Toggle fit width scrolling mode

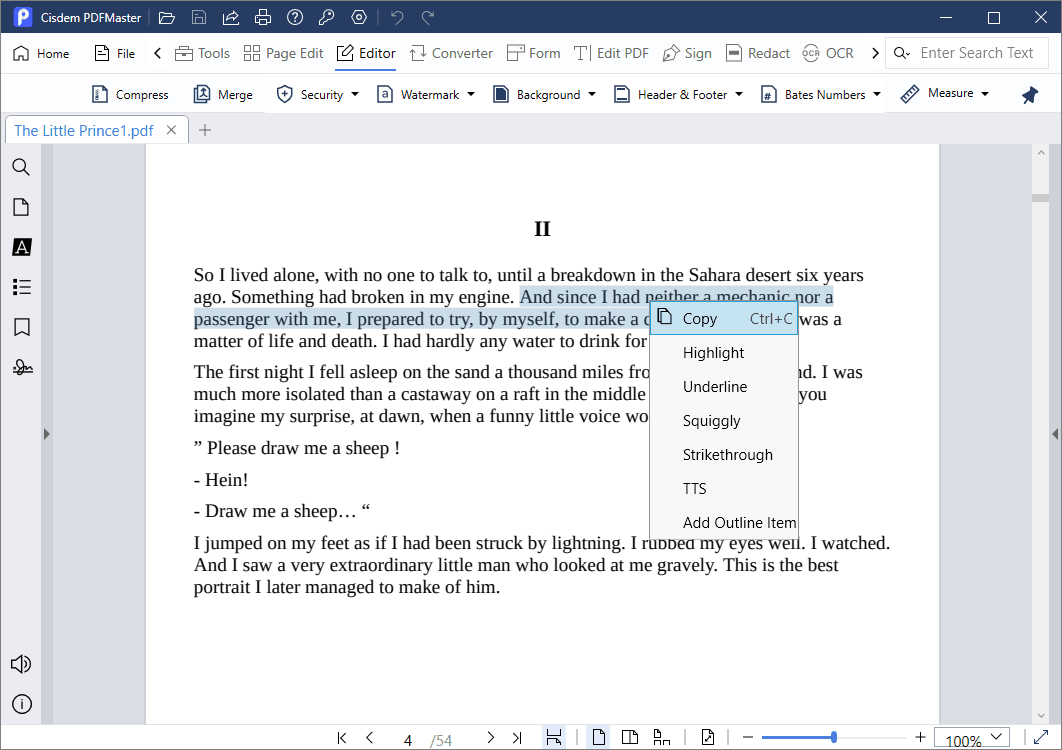point(554,737)
